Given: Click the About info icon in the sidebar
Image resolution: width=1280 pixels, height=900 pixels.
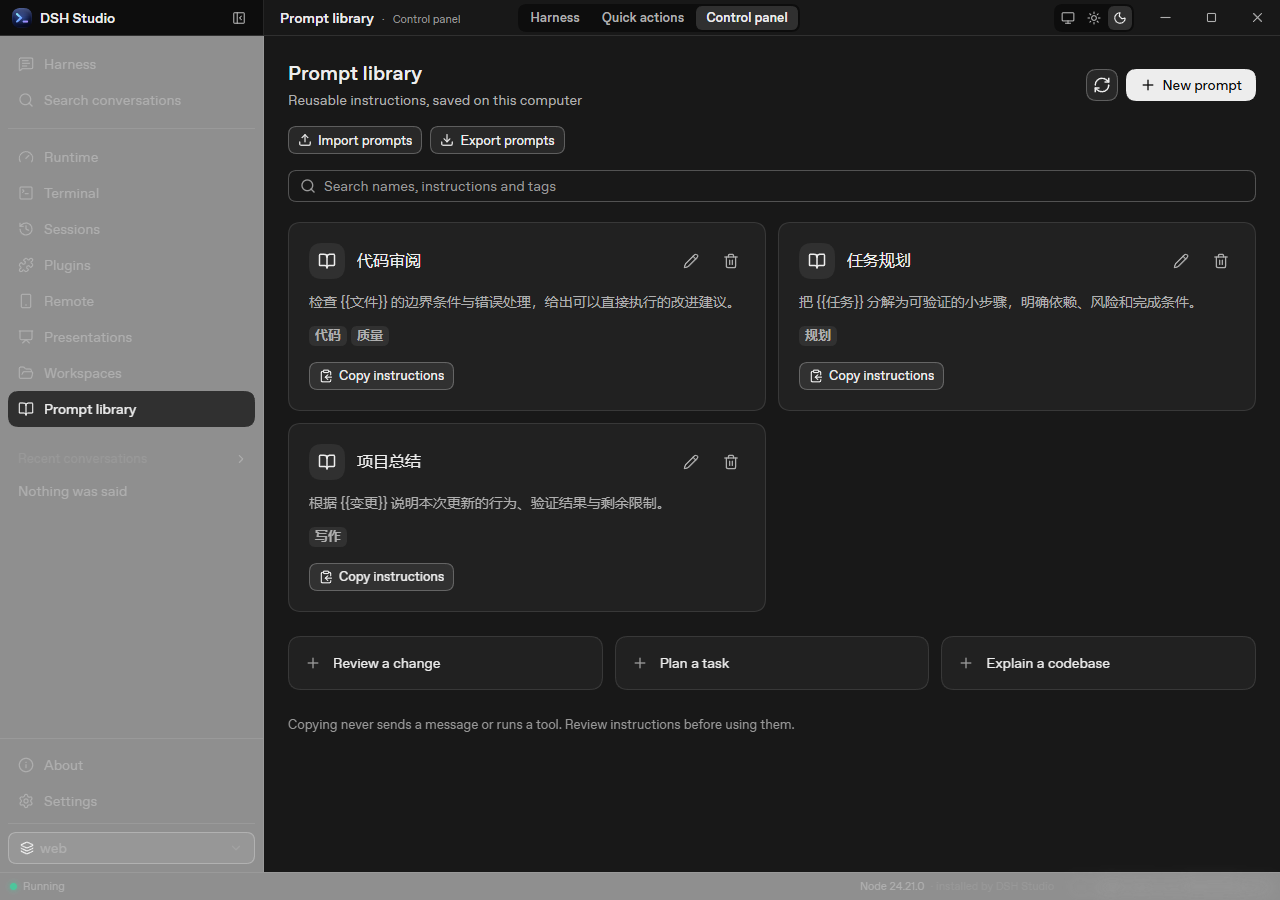Looking at the screenshot, I should [26, 765].
